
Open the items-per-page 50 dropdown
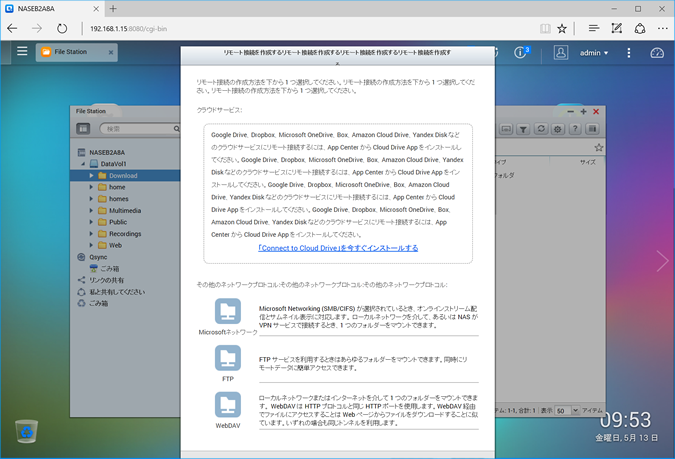coord(567,410)
